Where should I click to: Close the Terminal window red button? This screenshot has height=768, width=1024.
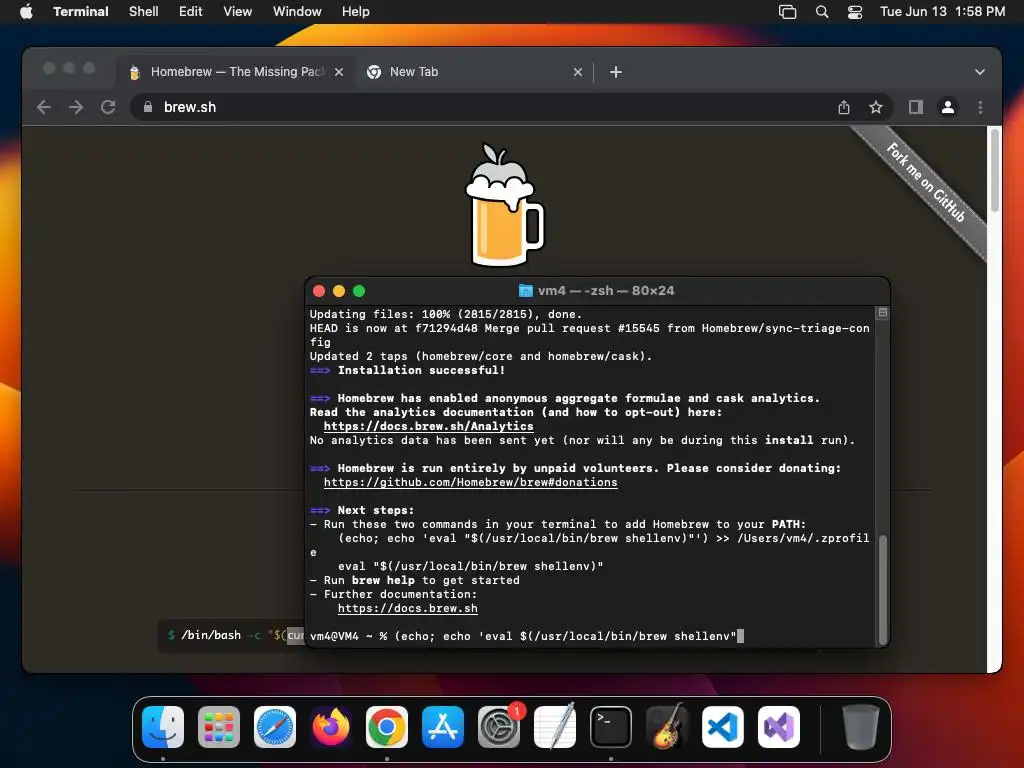tap(319, 291)
